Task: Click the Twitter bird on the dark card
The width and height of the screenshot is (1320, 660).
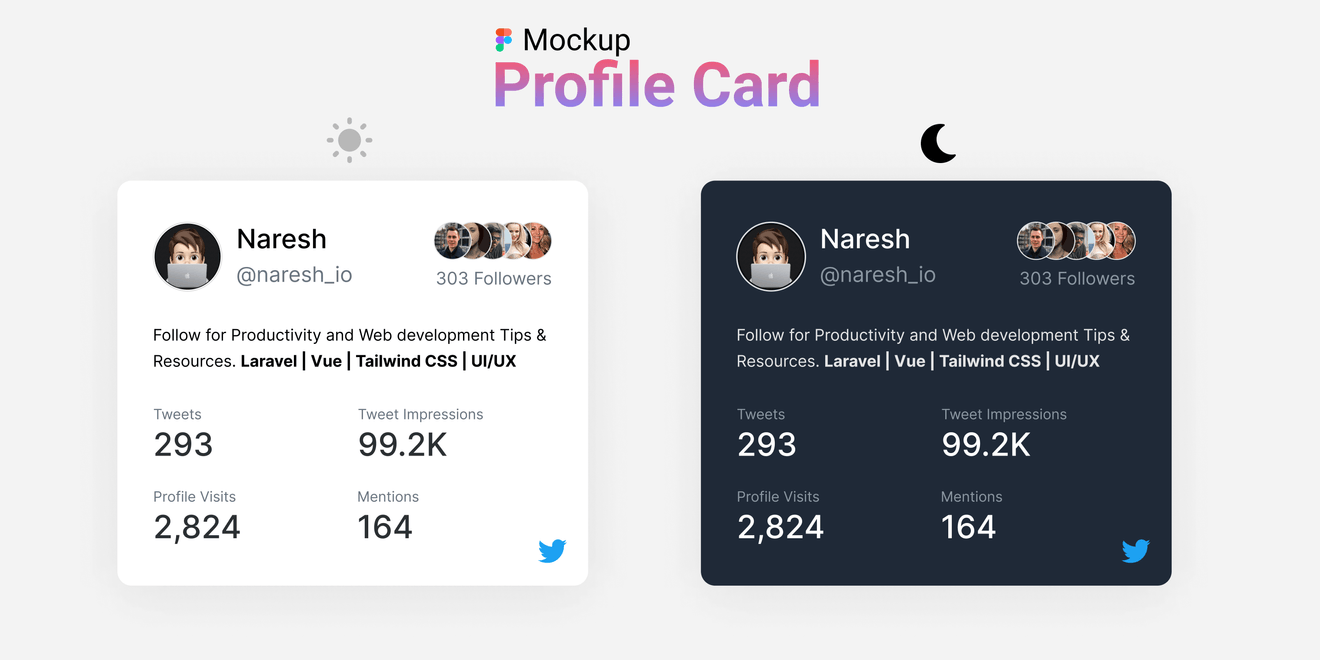Action: click(1135, 551)
